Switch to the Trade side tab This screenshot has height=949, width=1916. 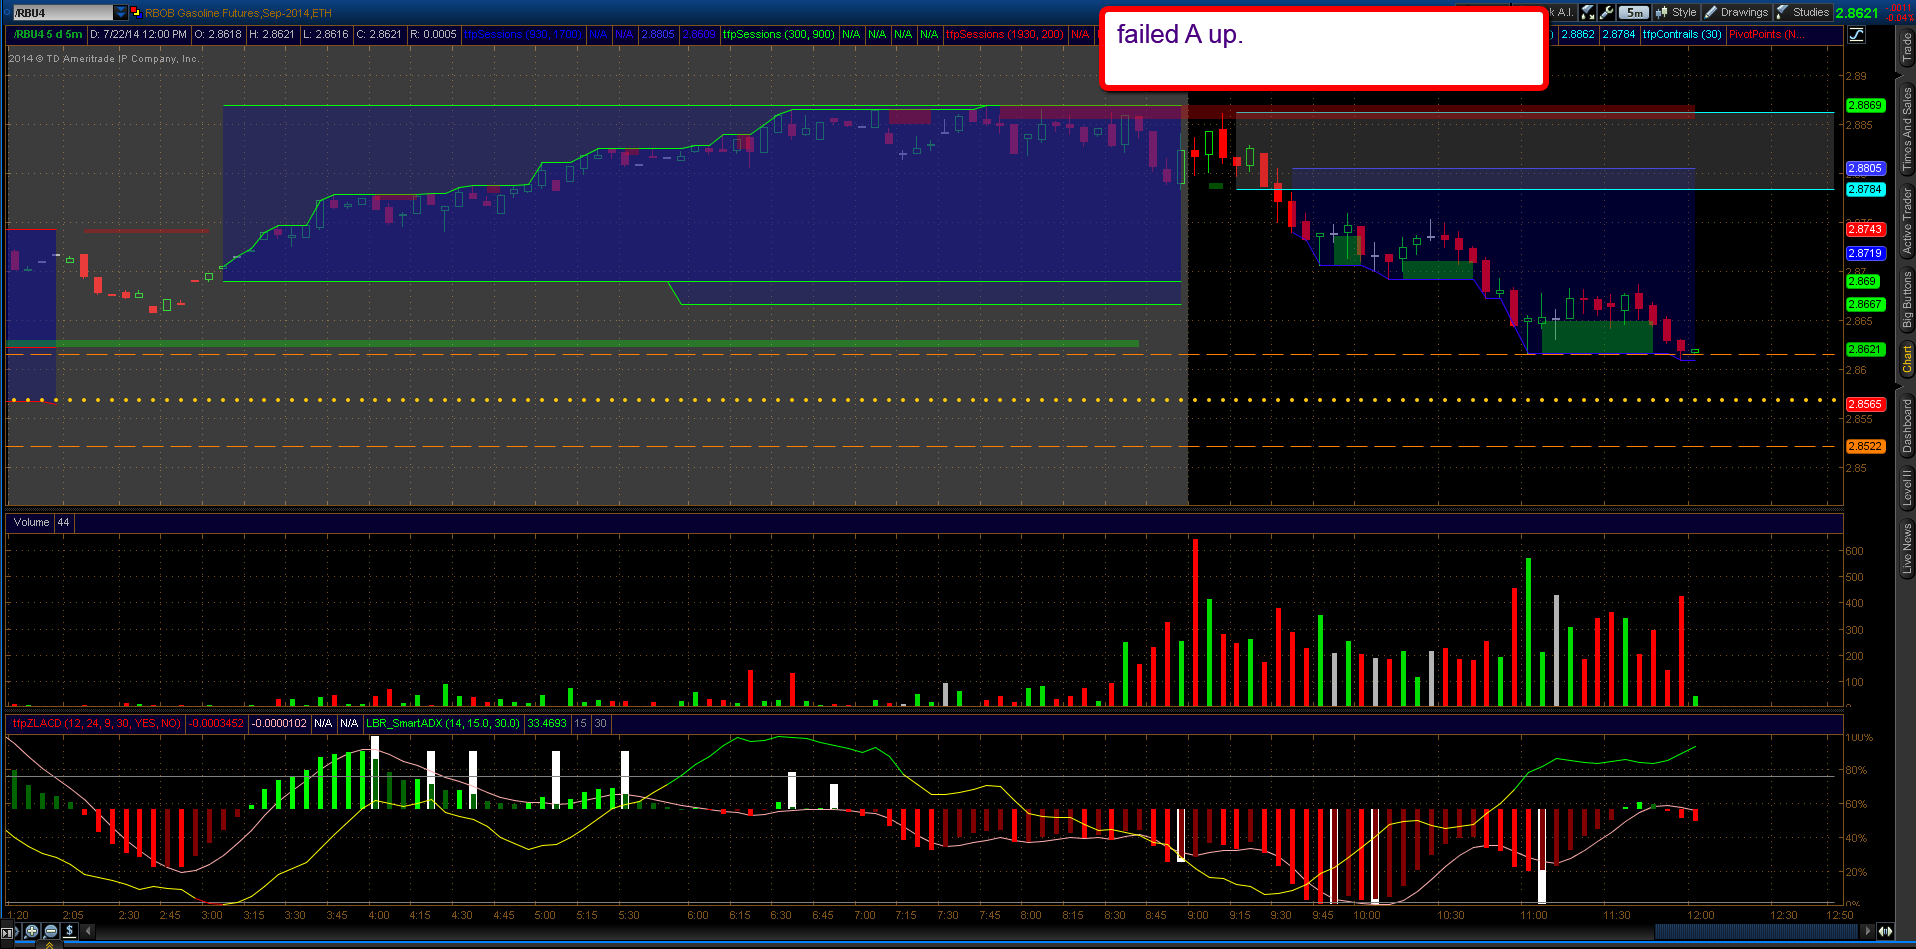1906,47
